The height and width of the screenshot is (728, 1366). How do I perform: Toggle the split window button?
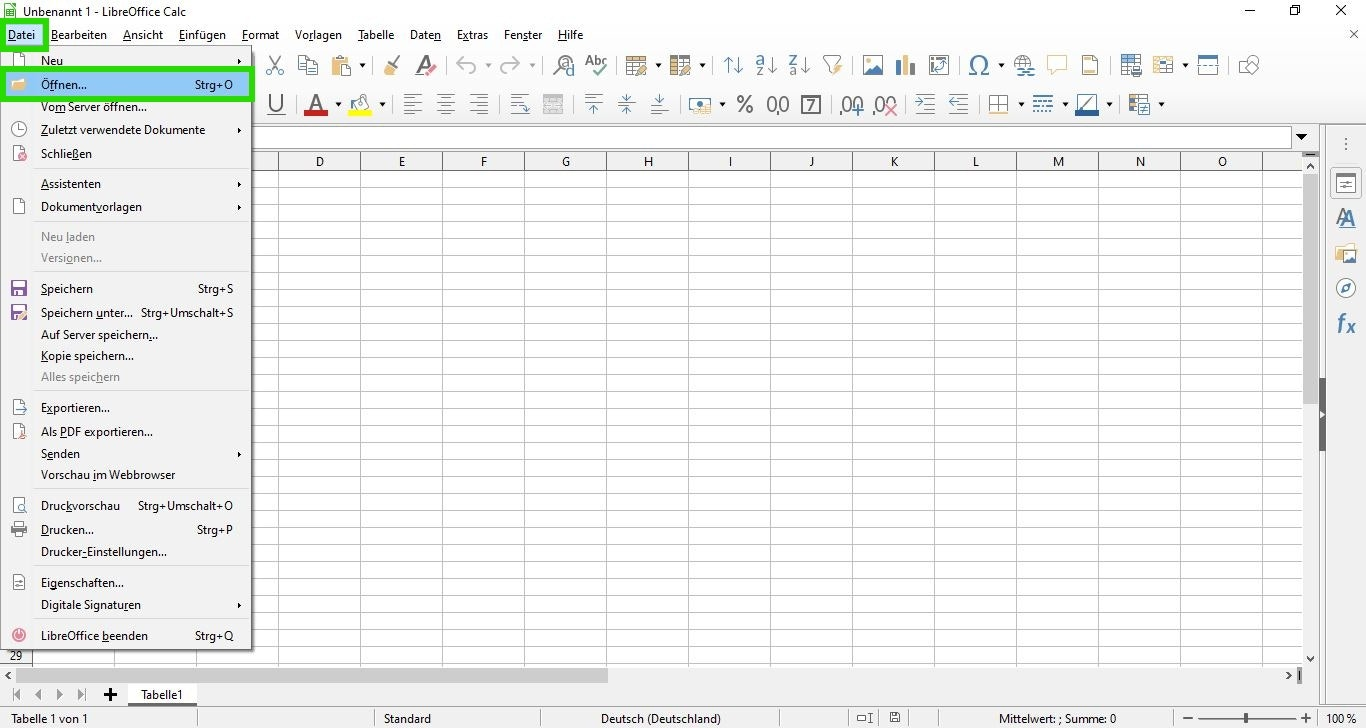pos(1208,65)
